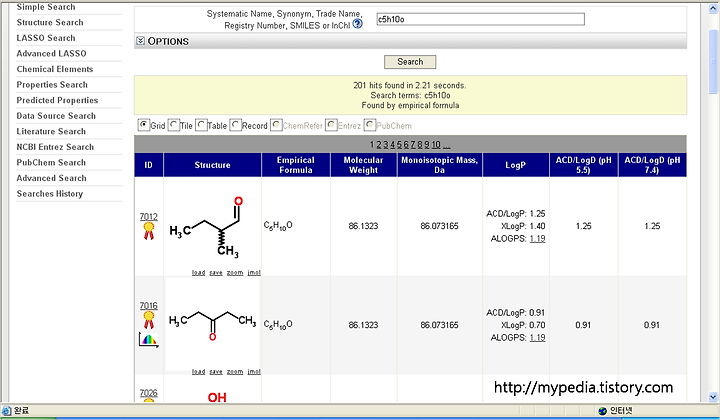Select the PubChem radio button
The image size is (720, 420).
tap(370, 125)
